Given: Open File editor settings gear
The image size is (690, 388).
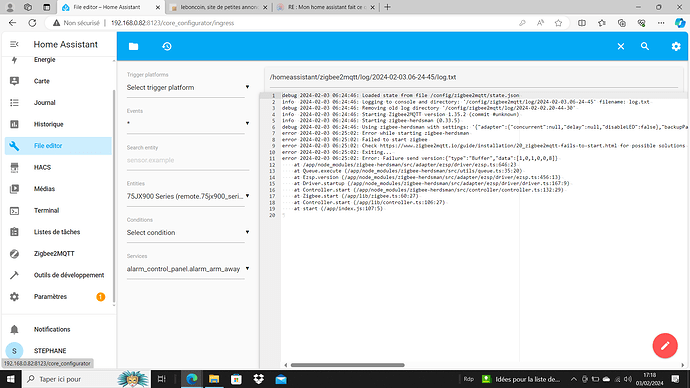Looking at the screenshot, I should point(676,46).
